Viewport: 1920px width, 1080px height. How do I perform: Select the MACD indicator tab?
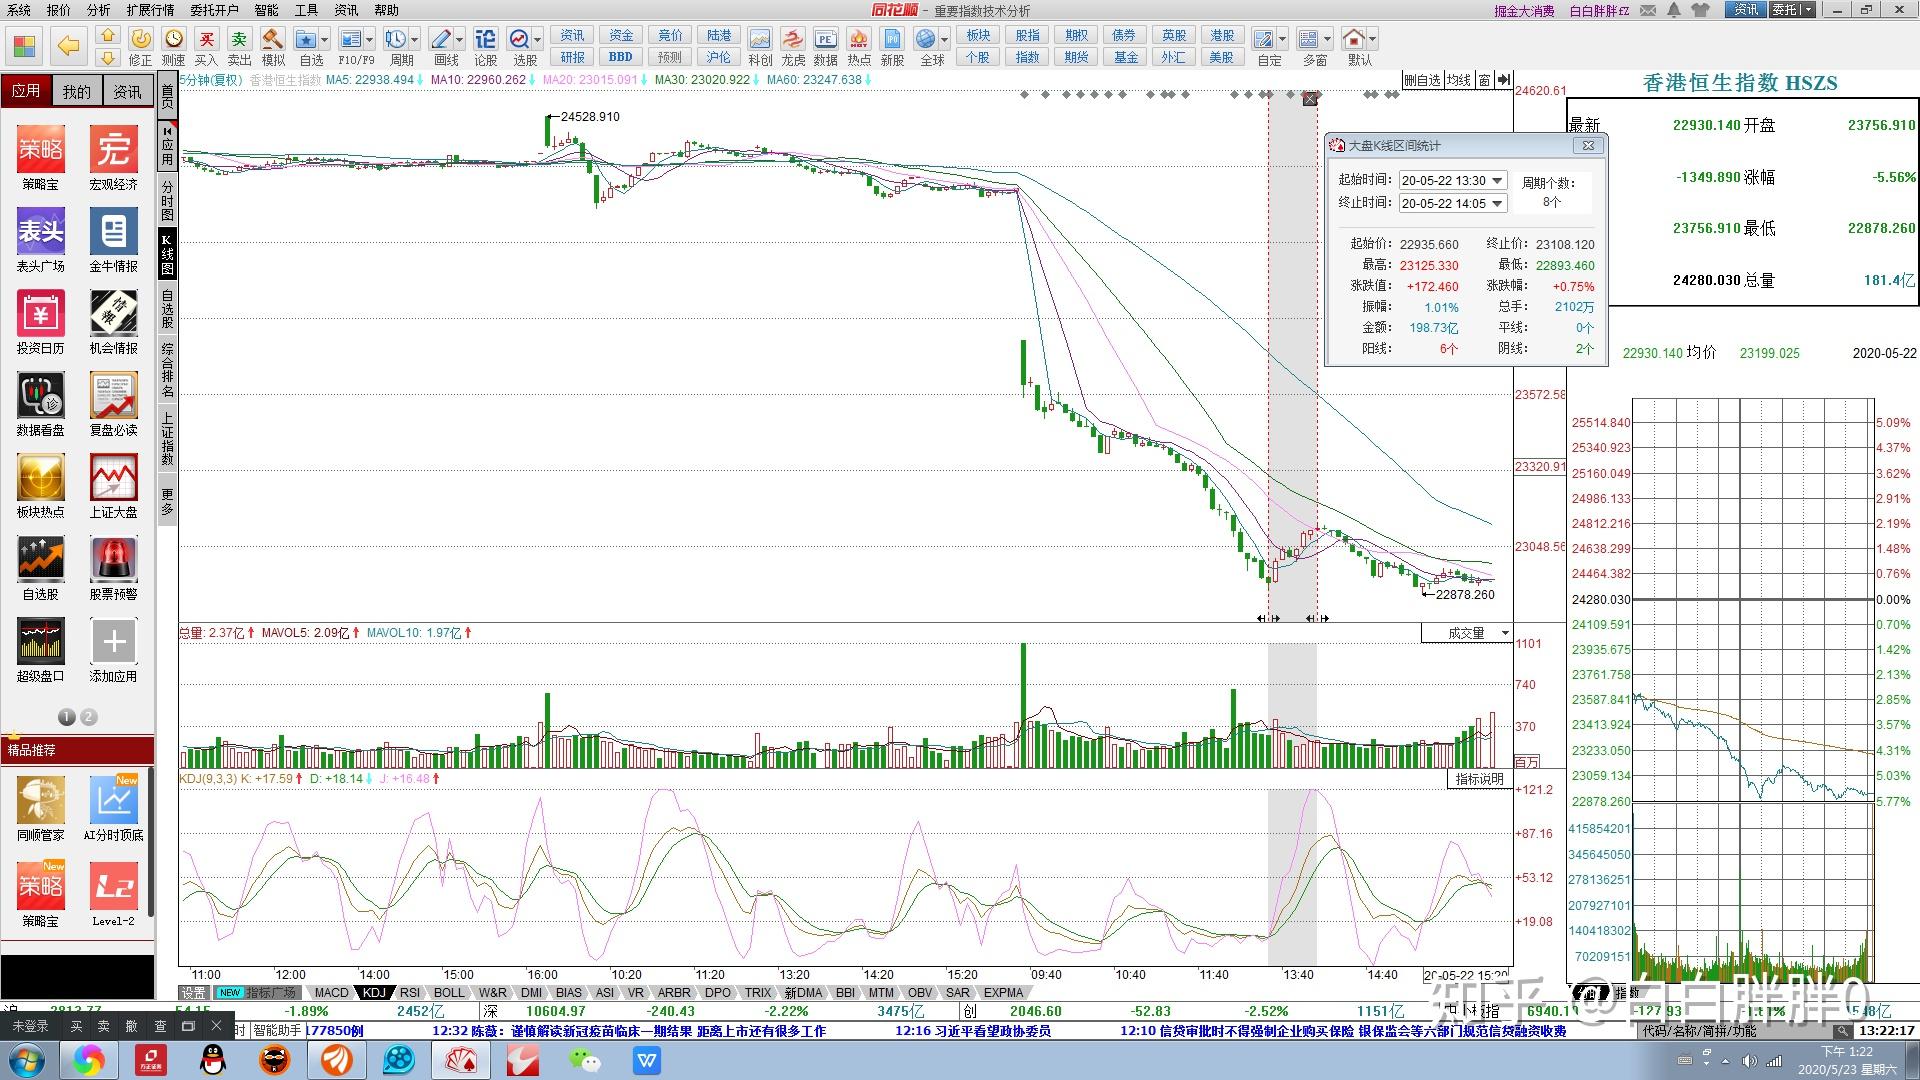click(331, 993)
